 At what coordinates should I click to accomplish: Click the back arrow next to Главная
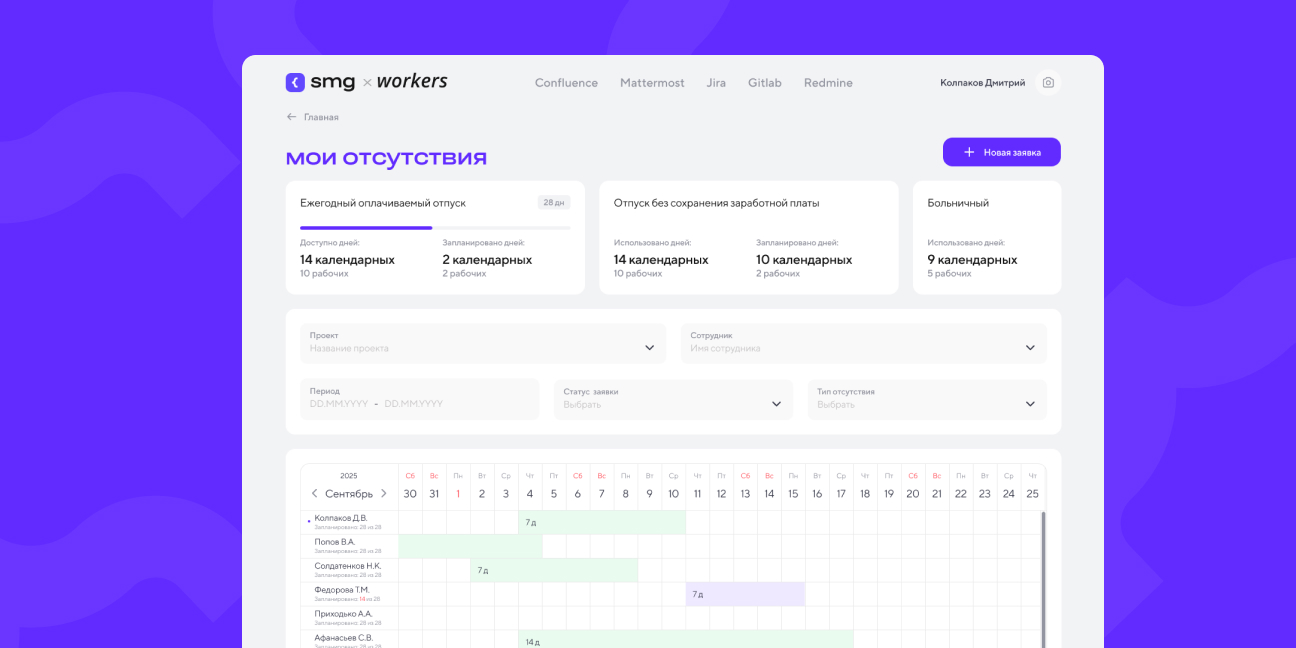coord(292,117)
